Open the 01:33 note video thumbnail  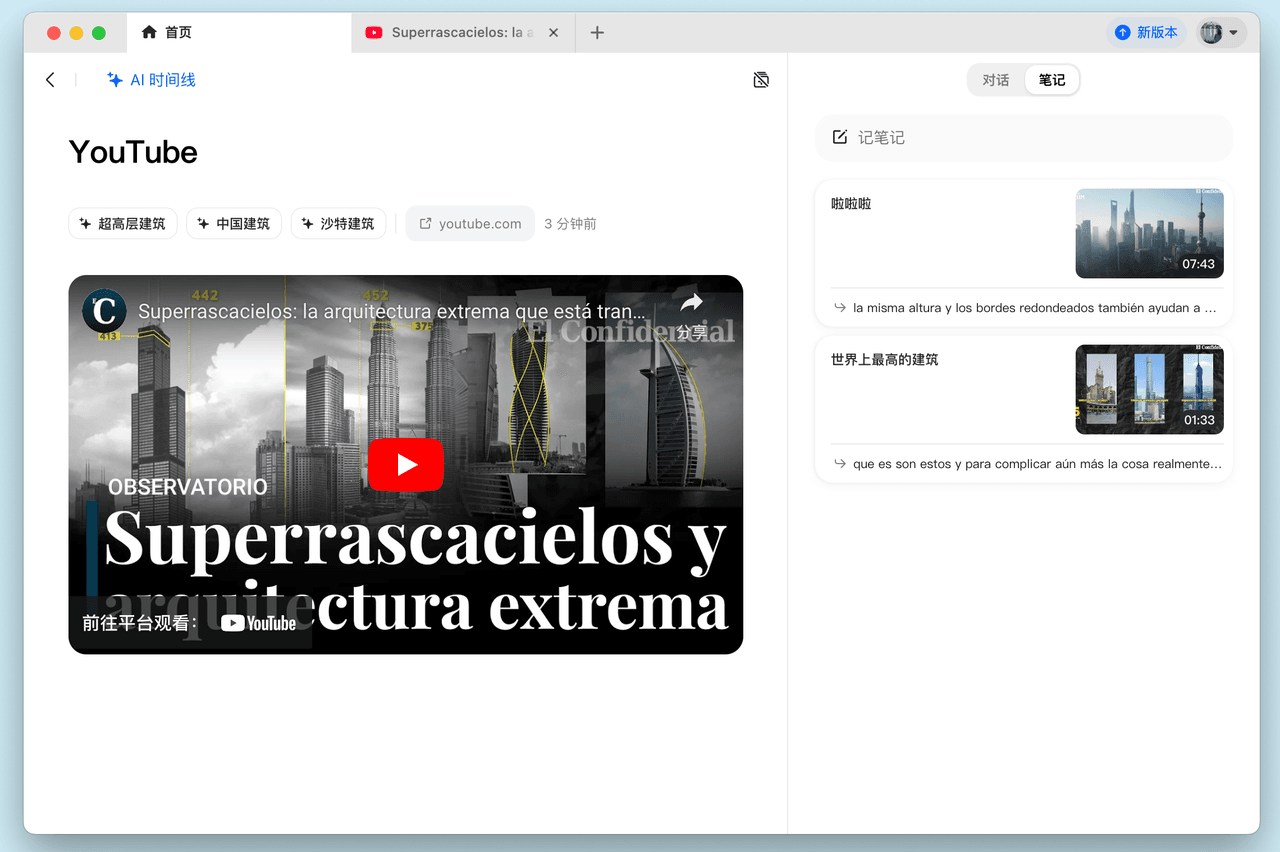[1149, 389]
